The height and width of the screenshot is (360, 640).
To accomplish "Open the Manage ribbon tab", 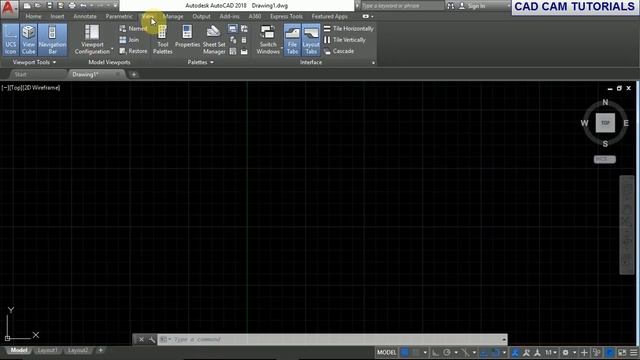I will click(x=173, y=16).
